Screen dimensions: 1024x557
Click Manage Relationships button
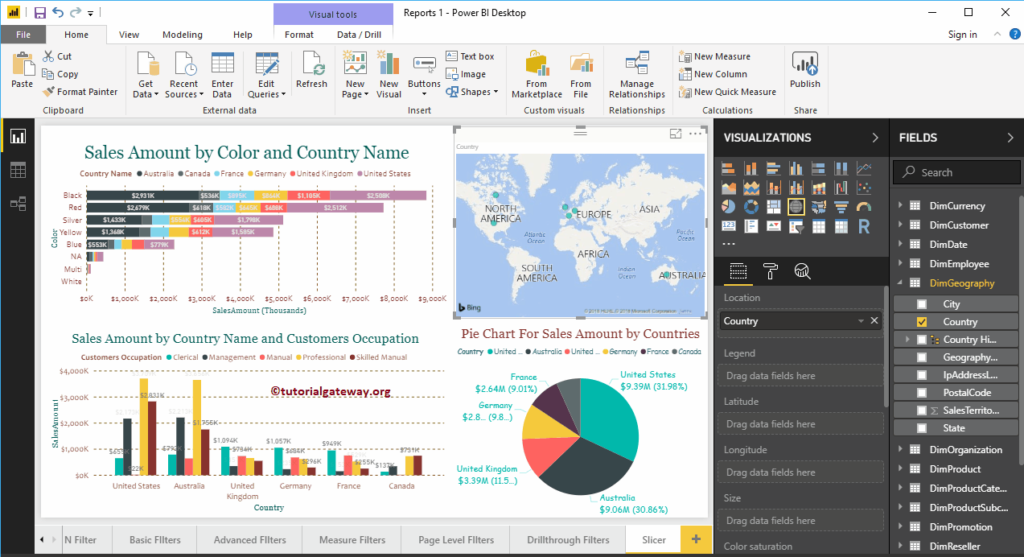[637, 74]
